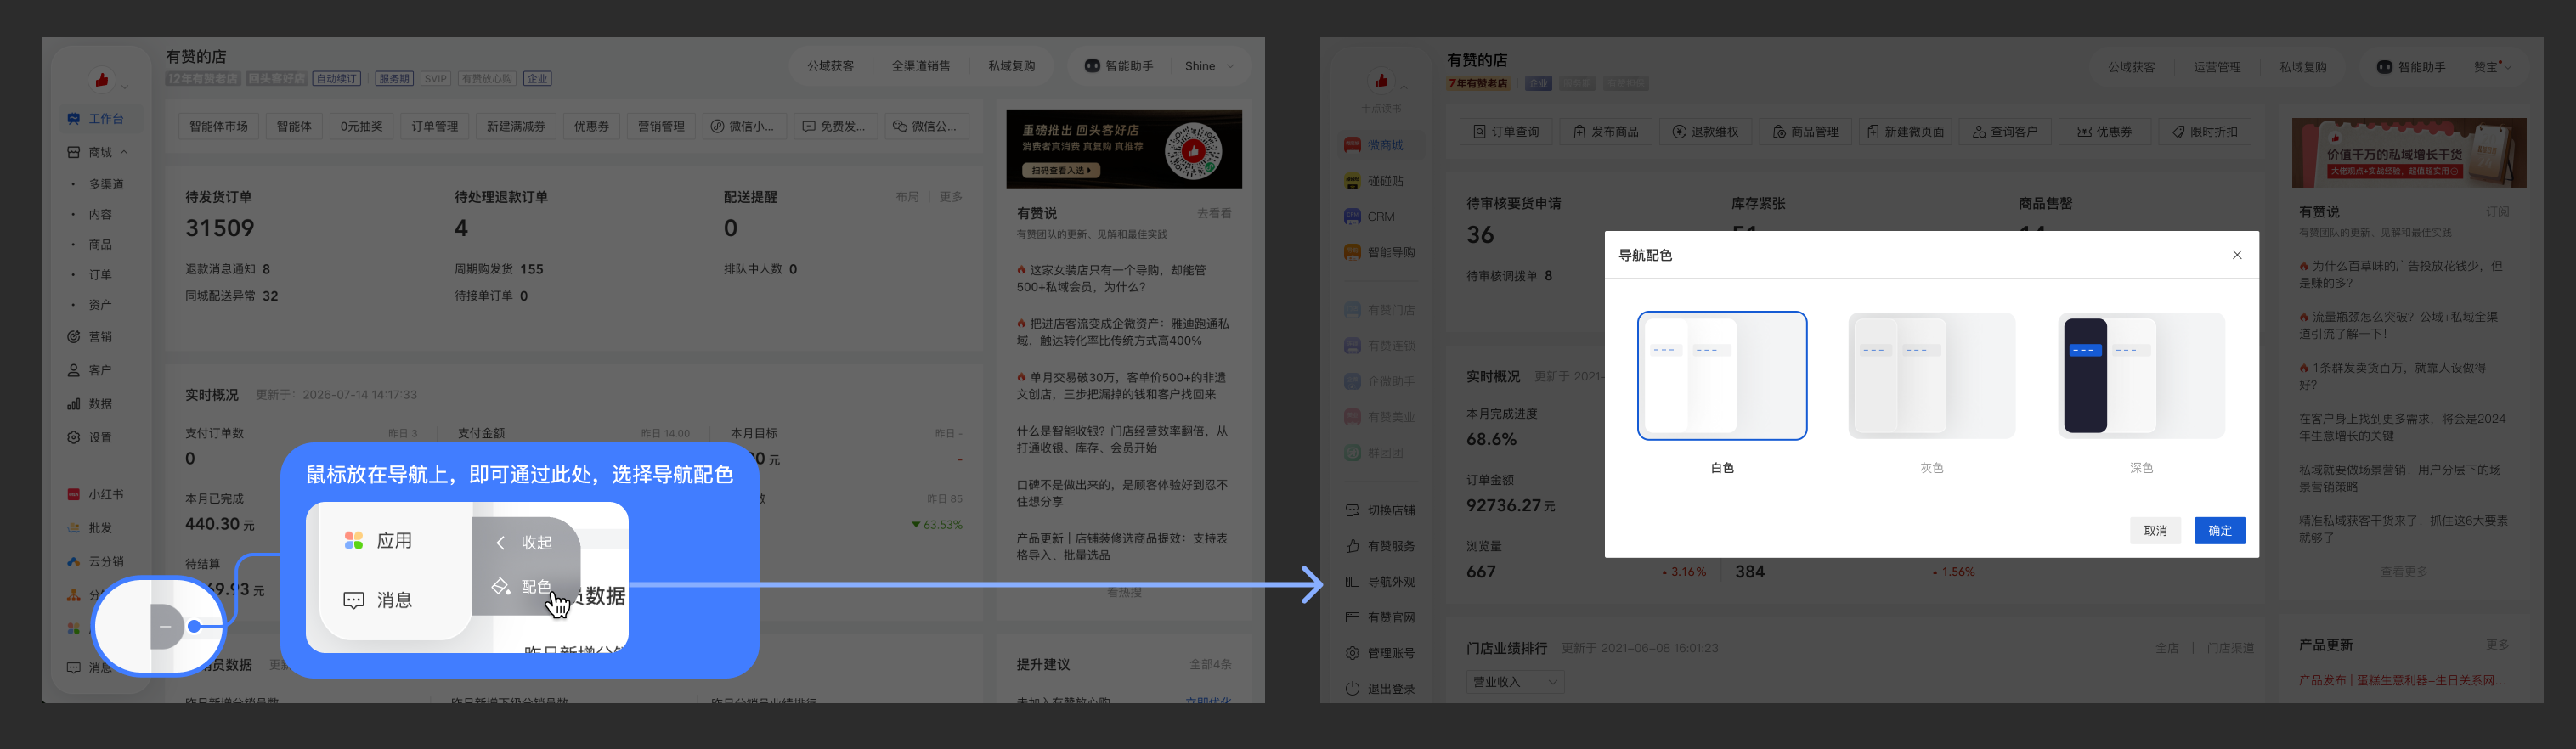Select the 白色 navigation theme
The width and height of the screenshot is (2576, 749).
point(1722,376)
